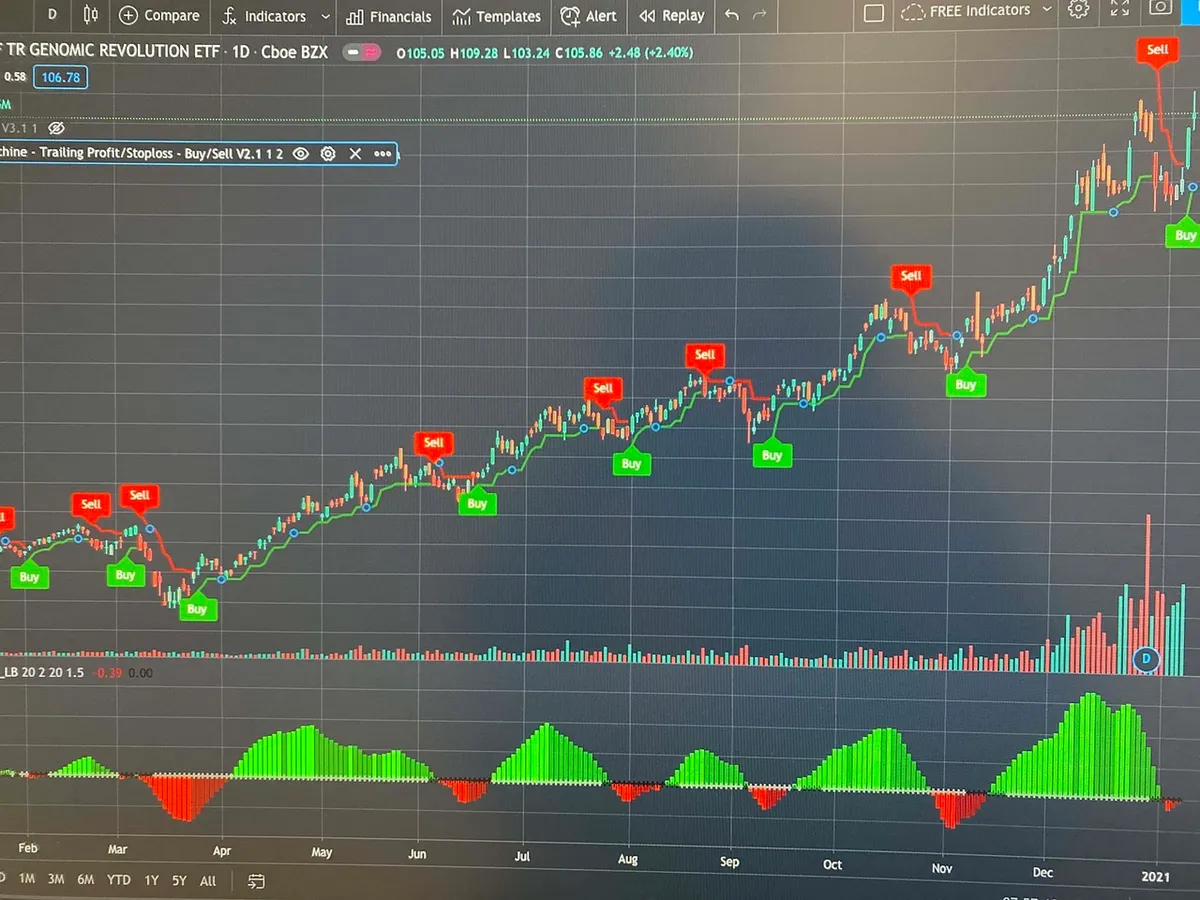Click the go-to-date calendar icon
This screenshot has height=900, width=1200.
[256, 881]
